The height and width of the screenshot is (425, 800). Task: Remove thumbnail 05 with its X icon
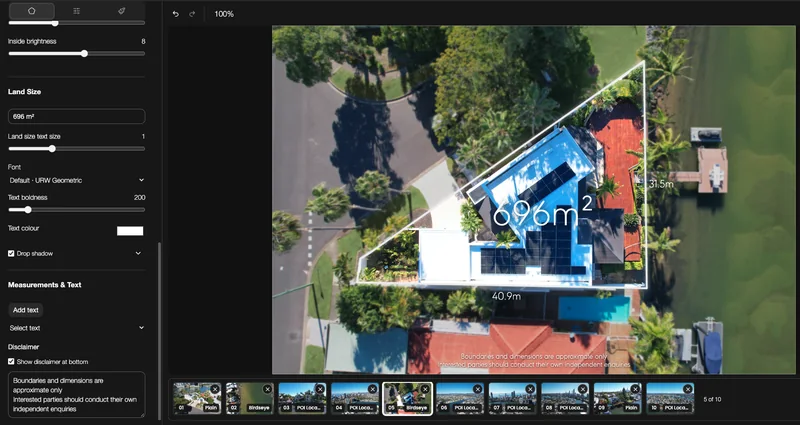coord(425,389)
